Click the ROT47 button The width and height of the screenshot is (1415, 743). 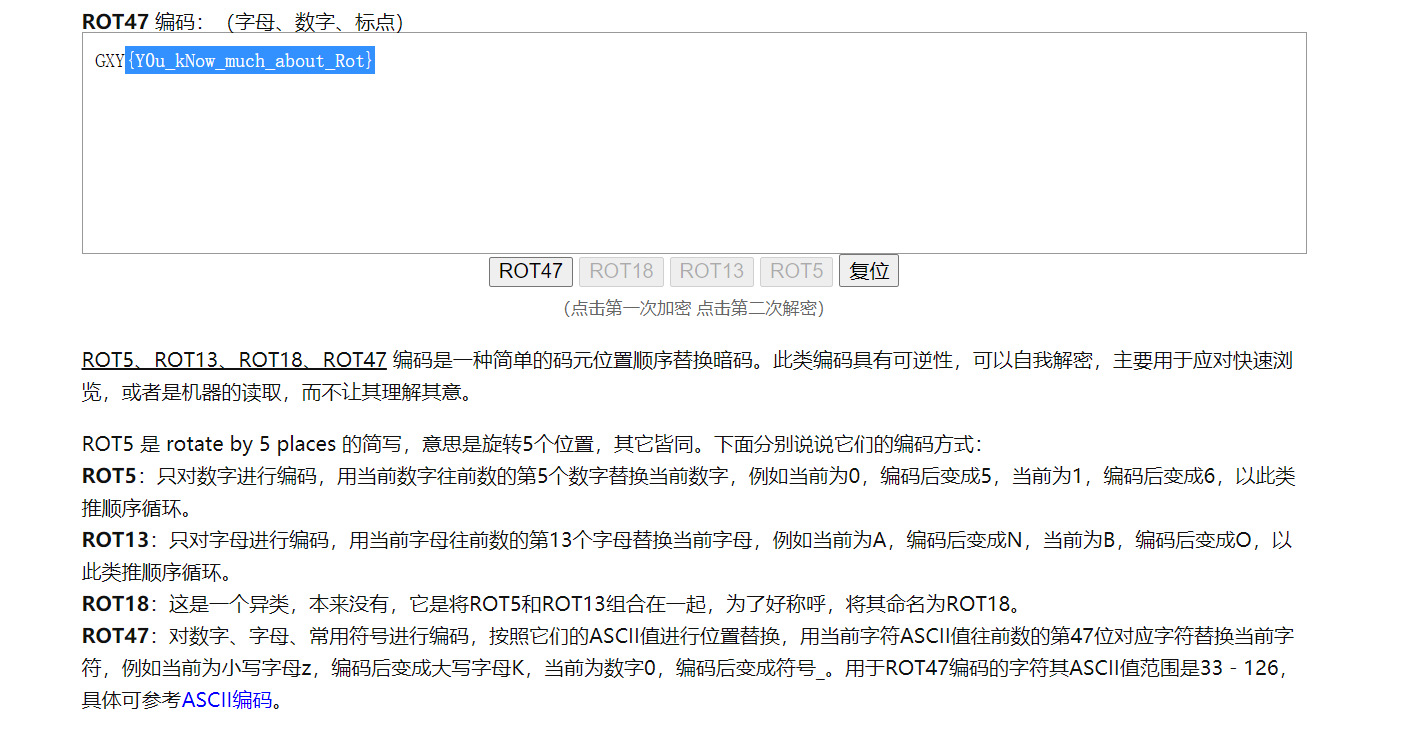[531, 271]
